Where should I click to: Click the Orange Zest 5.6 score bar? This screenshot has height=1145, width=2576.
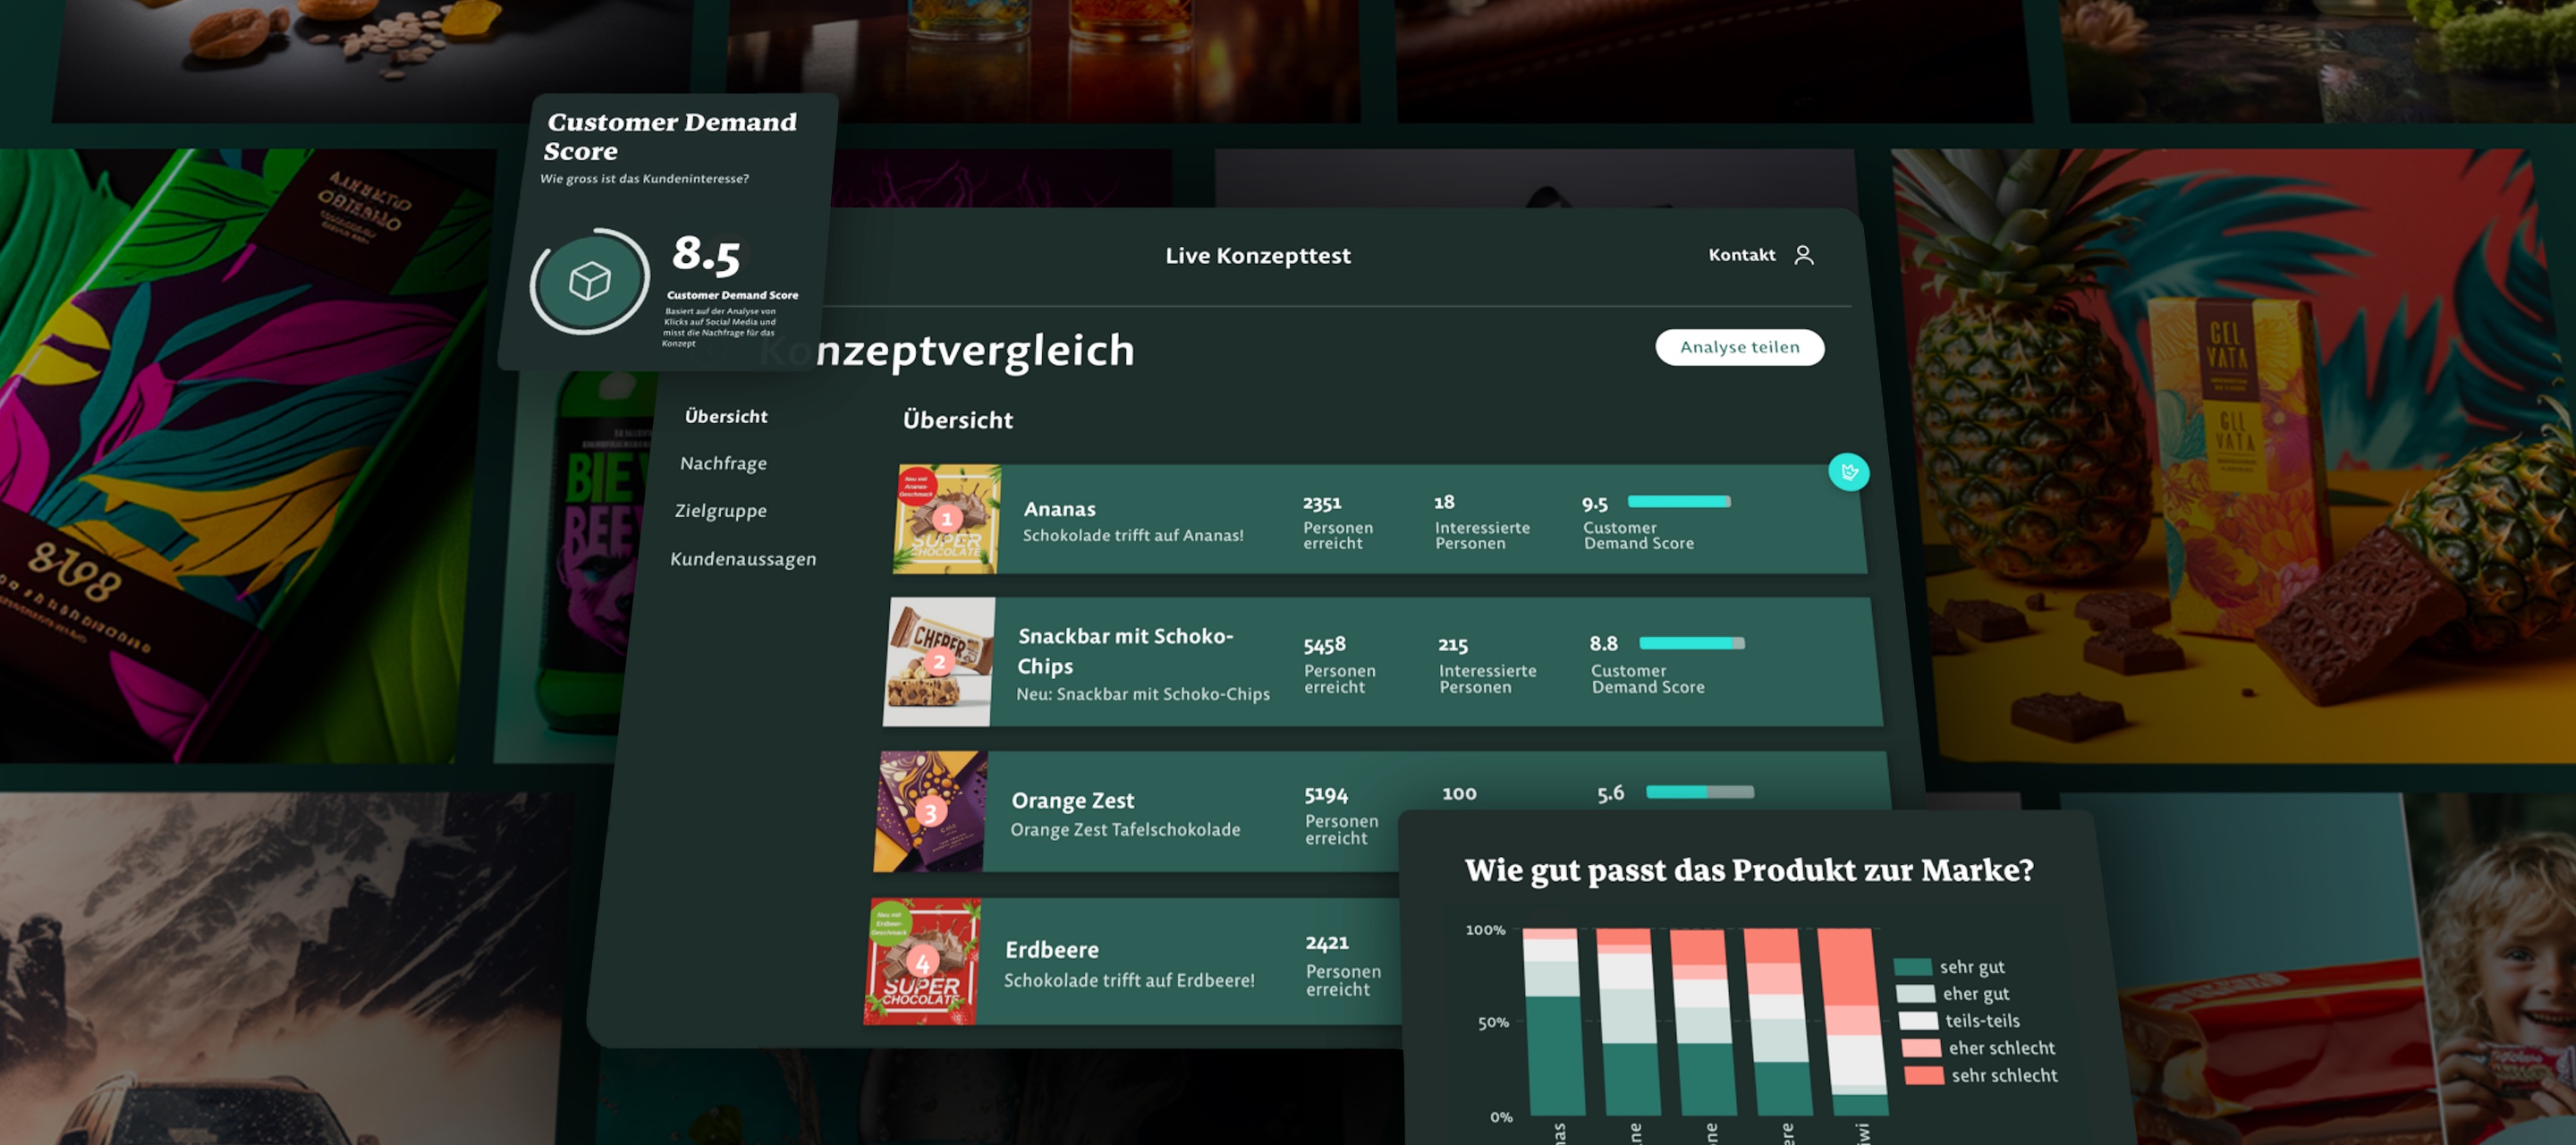pyautogui.click(x=1699, y=792)
